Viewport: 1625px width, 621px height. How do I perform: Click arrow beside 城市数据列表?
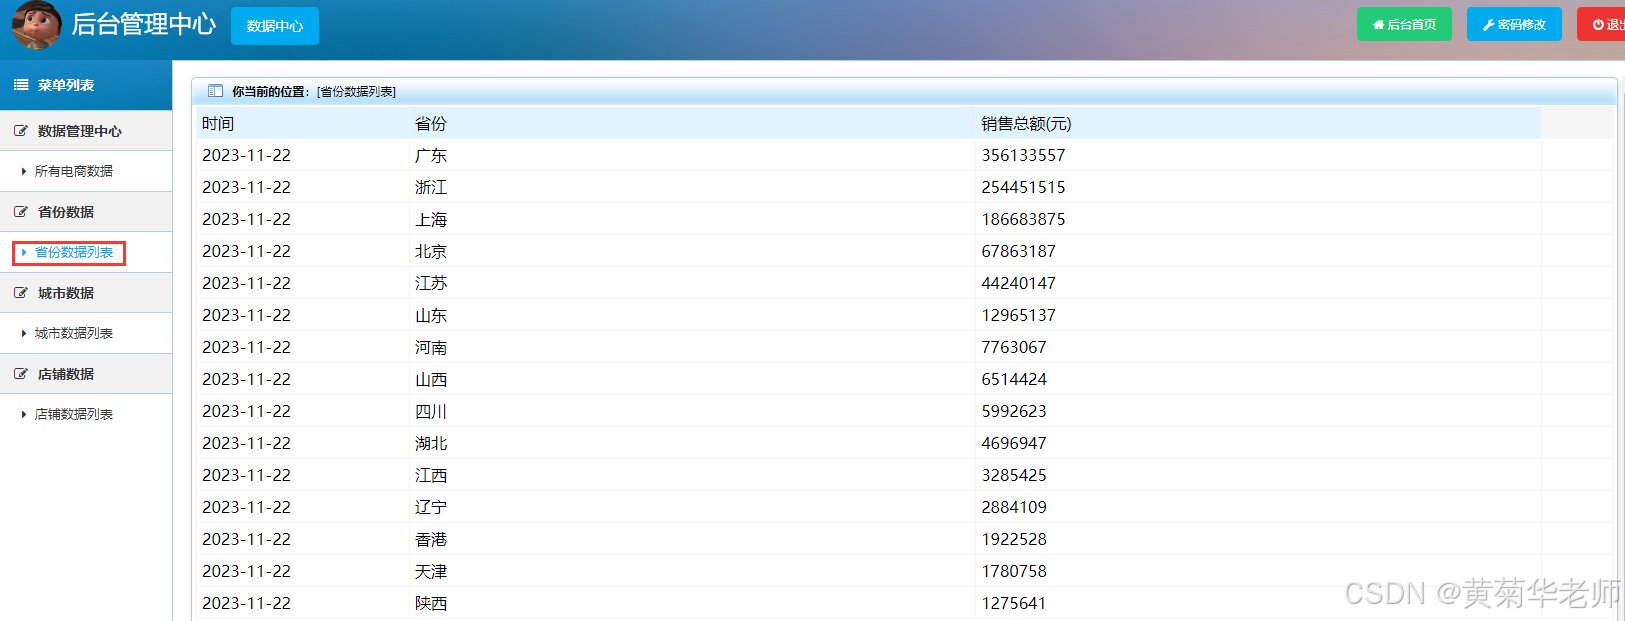pos(24,333)
